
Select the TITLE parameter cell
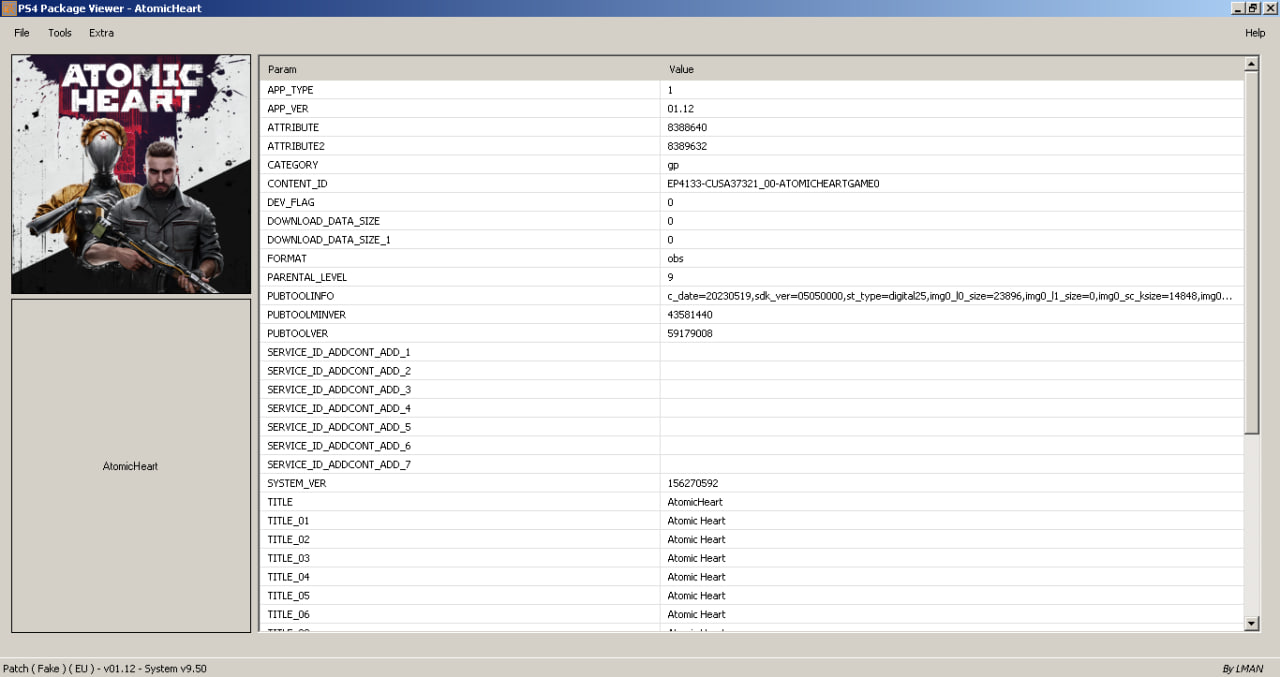coord(460,502)
